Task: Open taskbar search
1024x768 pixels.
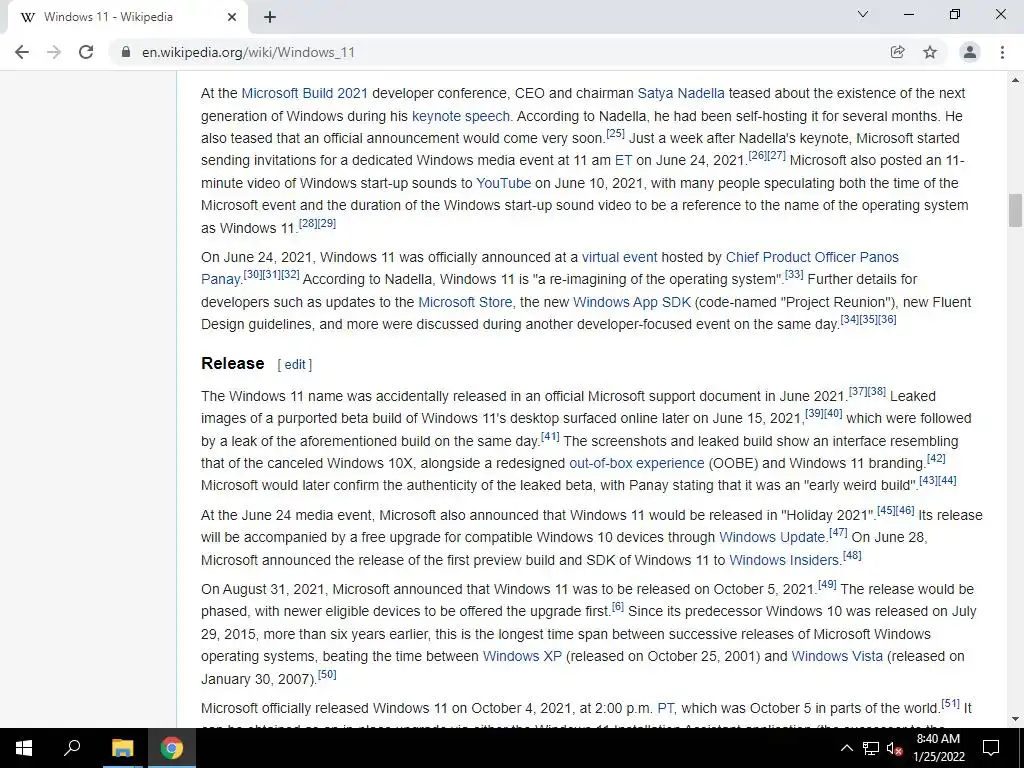Action: (72, 748)
